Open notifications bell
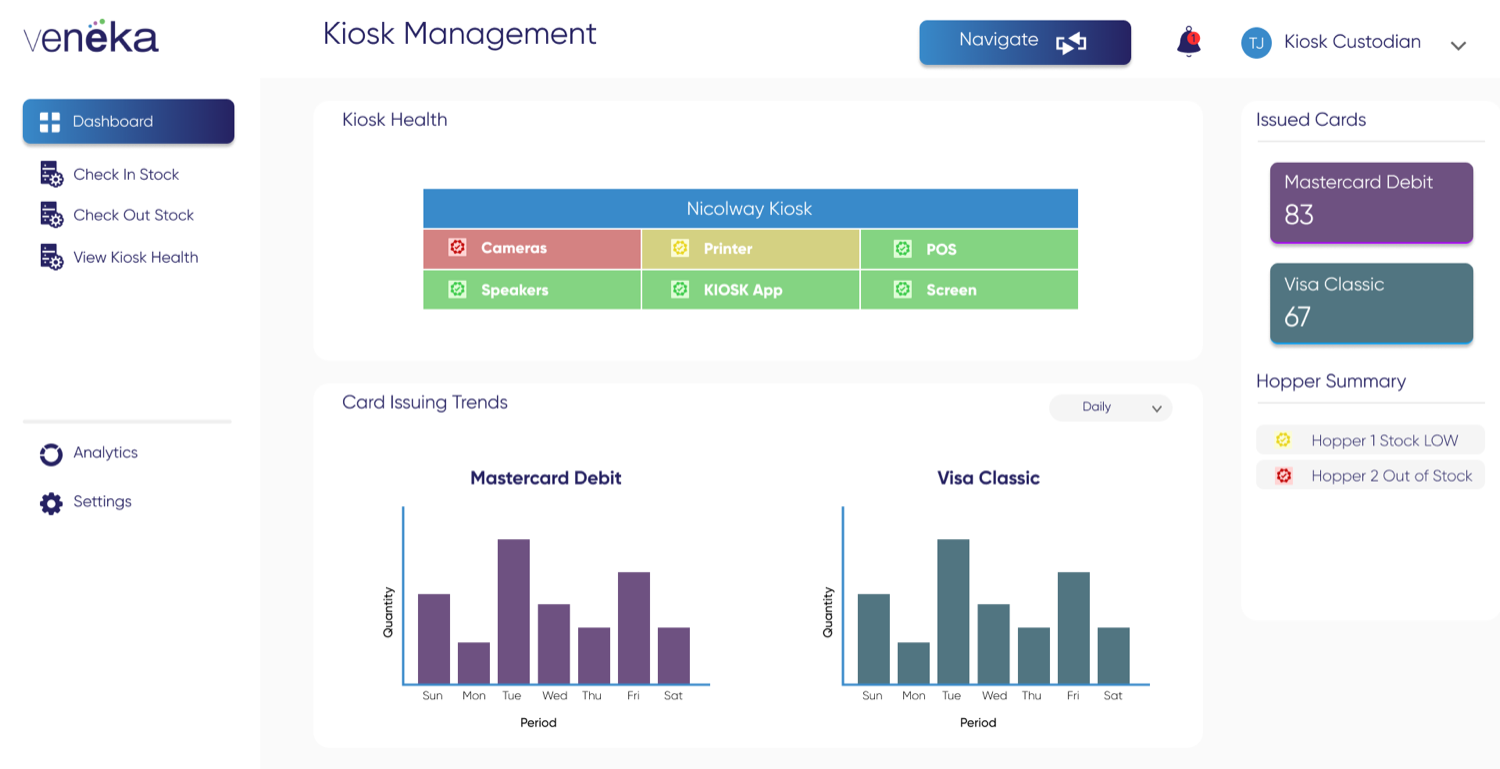Viewport: 1500px width, 769px height. [x=1188, y=42]
